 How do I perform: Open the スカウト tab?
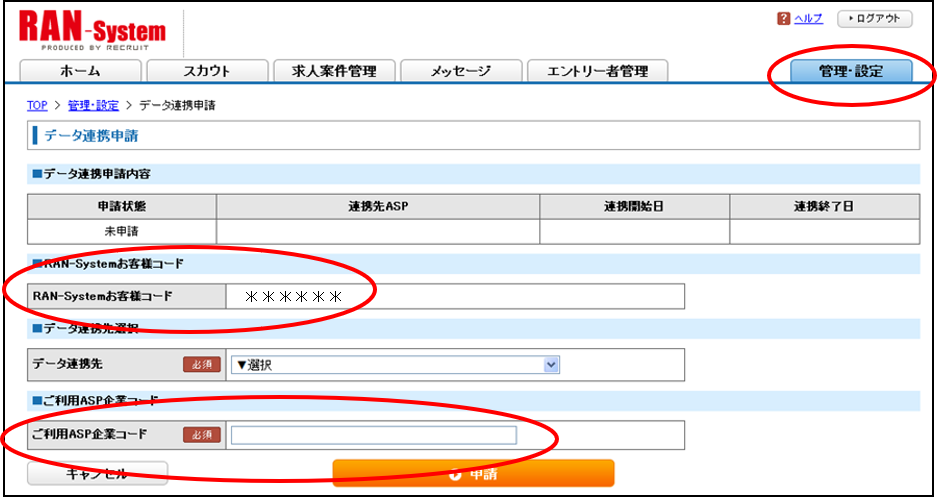(207, 72)
